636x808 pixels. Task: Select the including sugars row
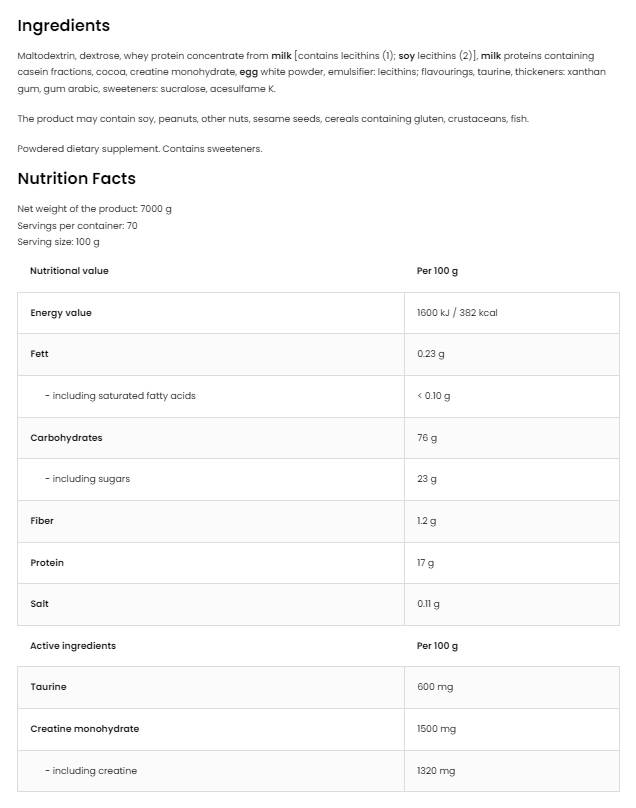[x=87, y=479]
